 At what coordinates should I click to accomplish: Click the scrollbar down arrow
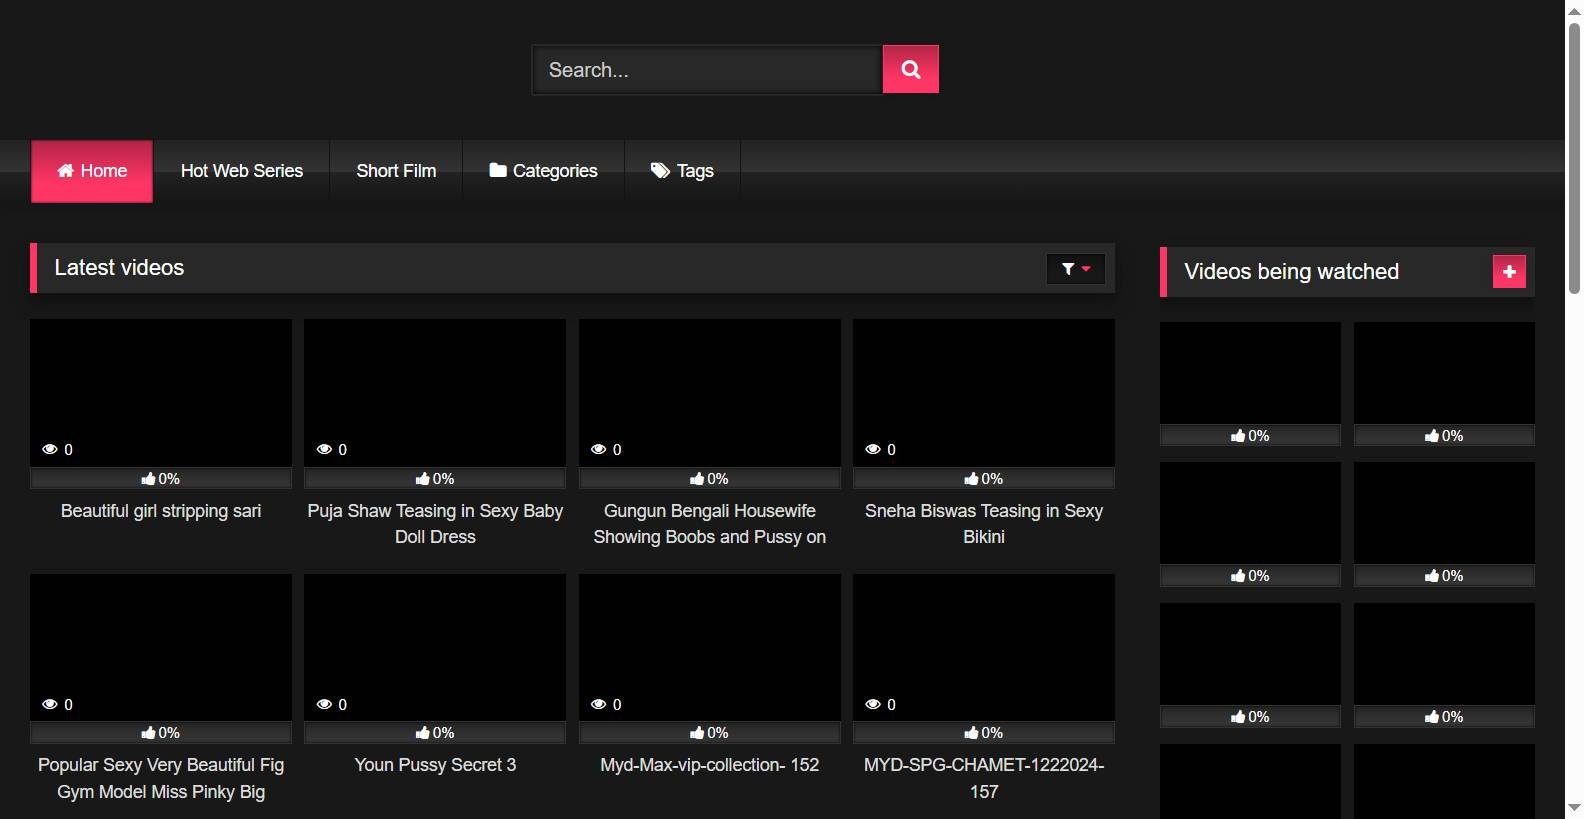[1574, 808]
